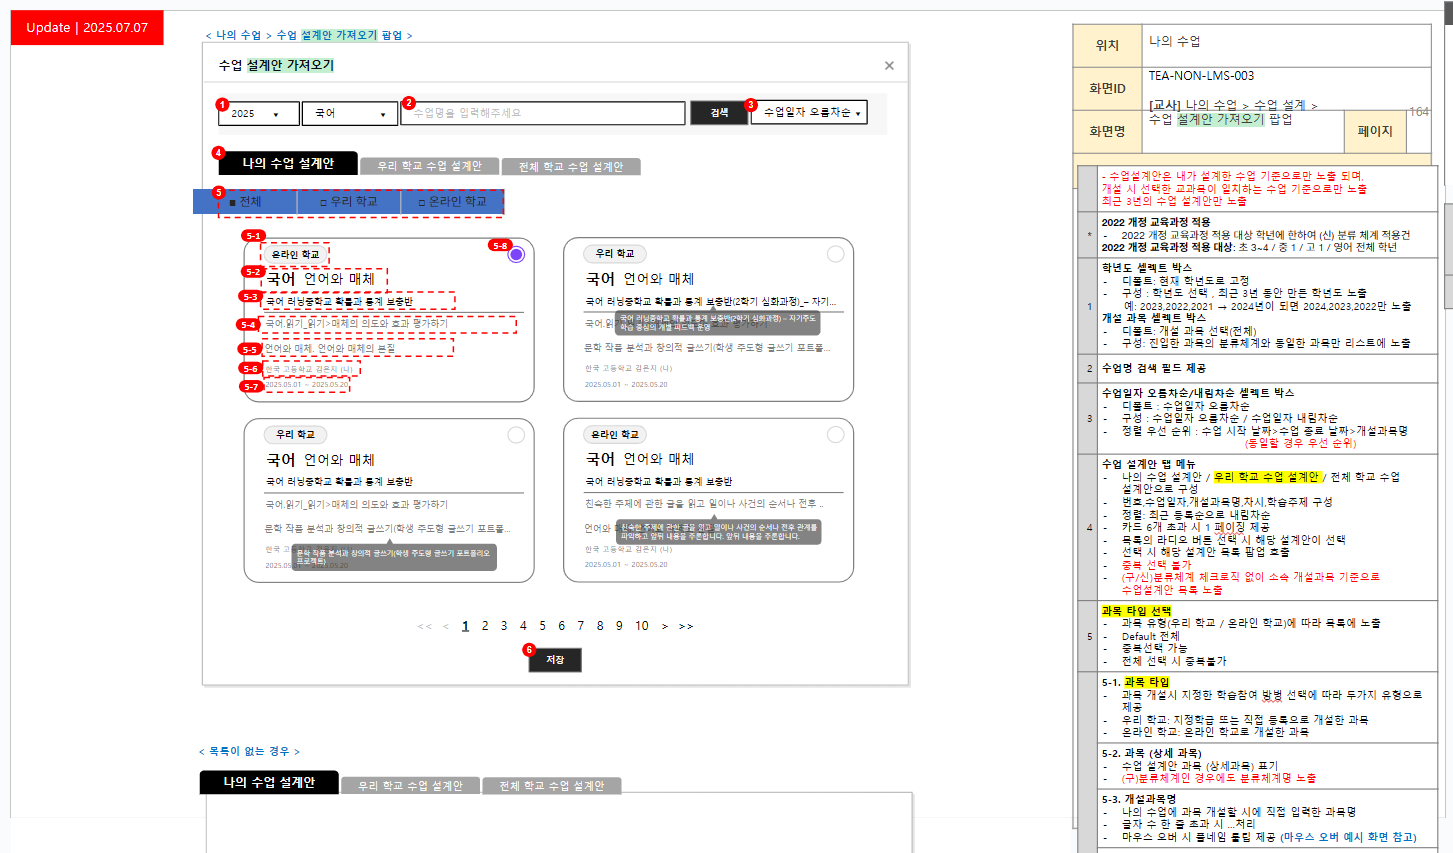The width and height of the screenshot is (1453, 853).
Task: Go to next page with single > arrow
Action: [x=665, y=627]
